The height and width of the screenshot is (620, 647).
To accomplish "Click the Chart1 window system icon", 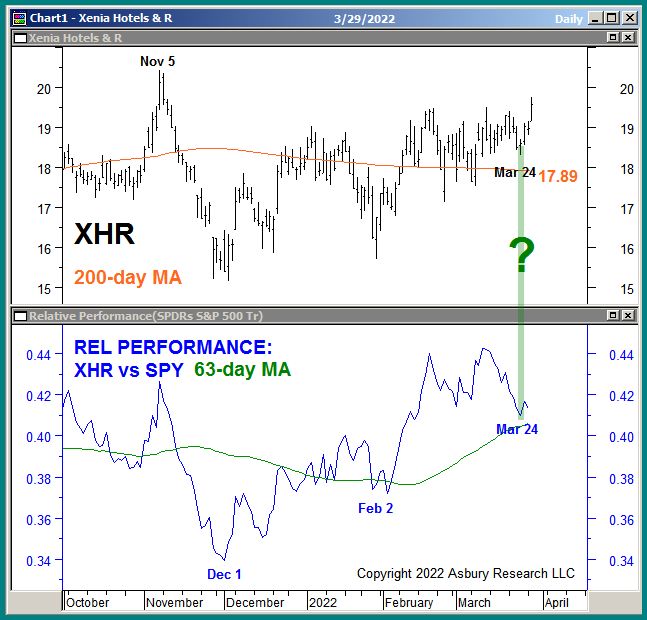I will pos(17,18).
